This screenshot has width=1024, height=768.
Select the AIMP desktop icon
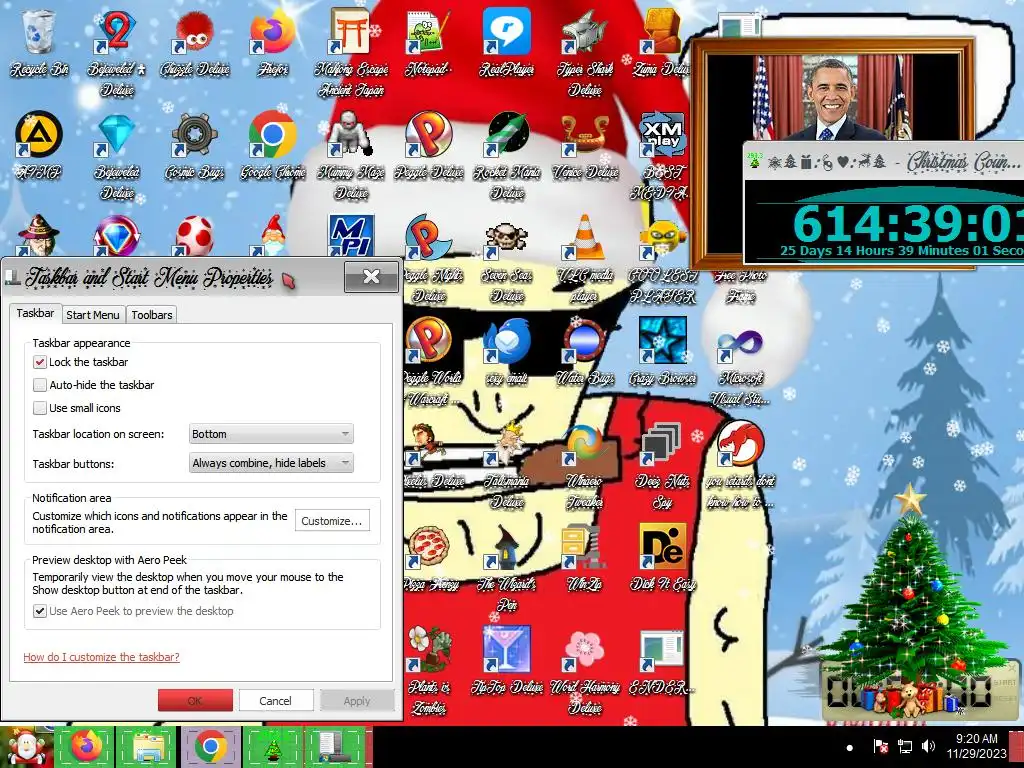[39, 146]
